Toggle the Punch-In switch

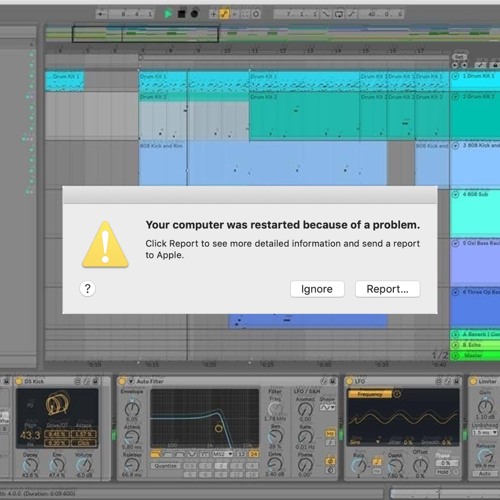[x=326, y=14]
